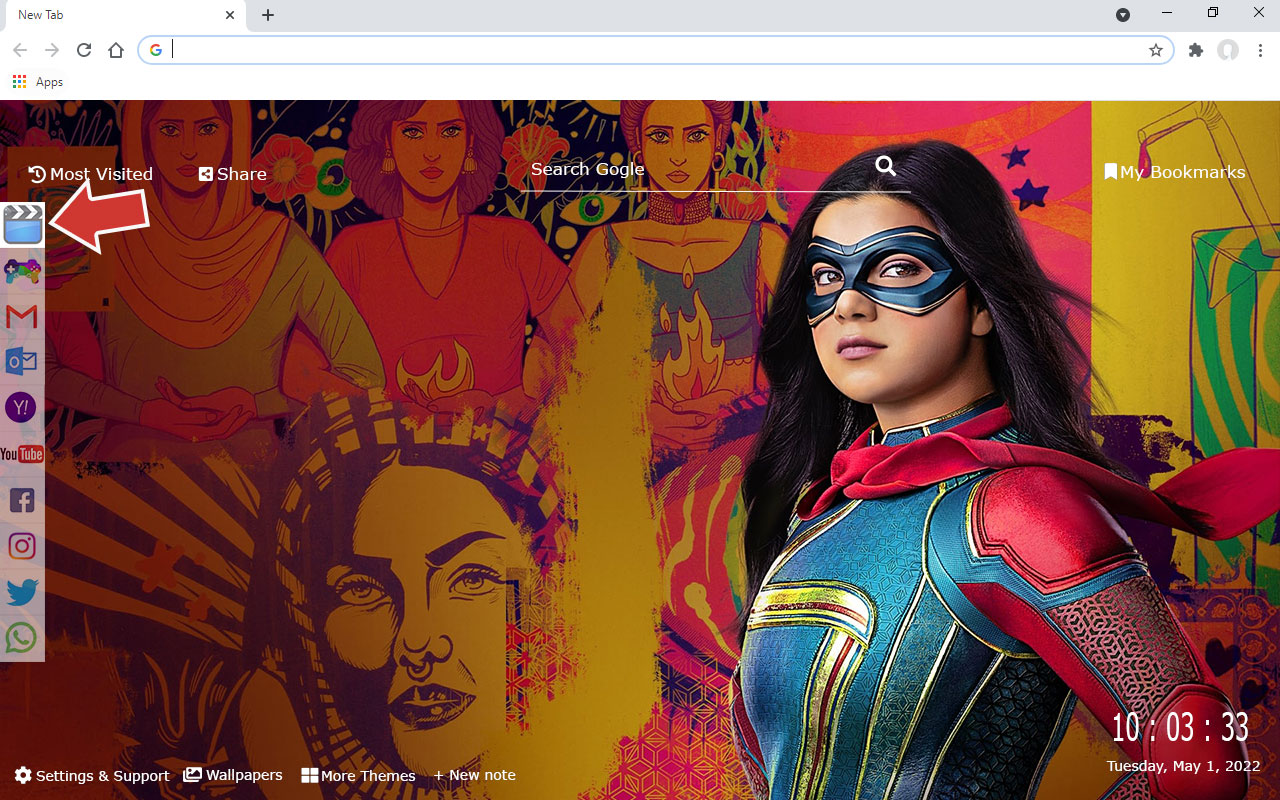Focus the Chrome address bar
Image resolution: width=1280 pixels, height=800 pixels.
point(655,50)
